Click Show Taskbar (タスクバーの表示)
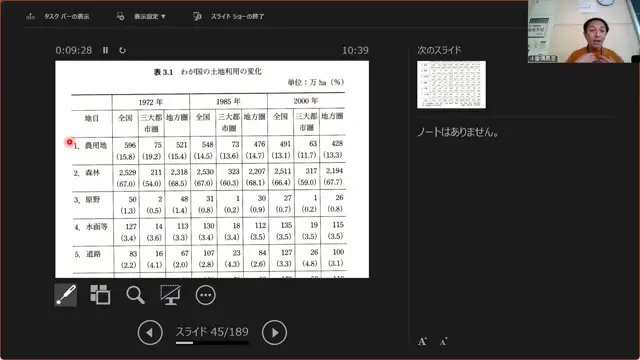640x360 pixels. click(67, 16)
